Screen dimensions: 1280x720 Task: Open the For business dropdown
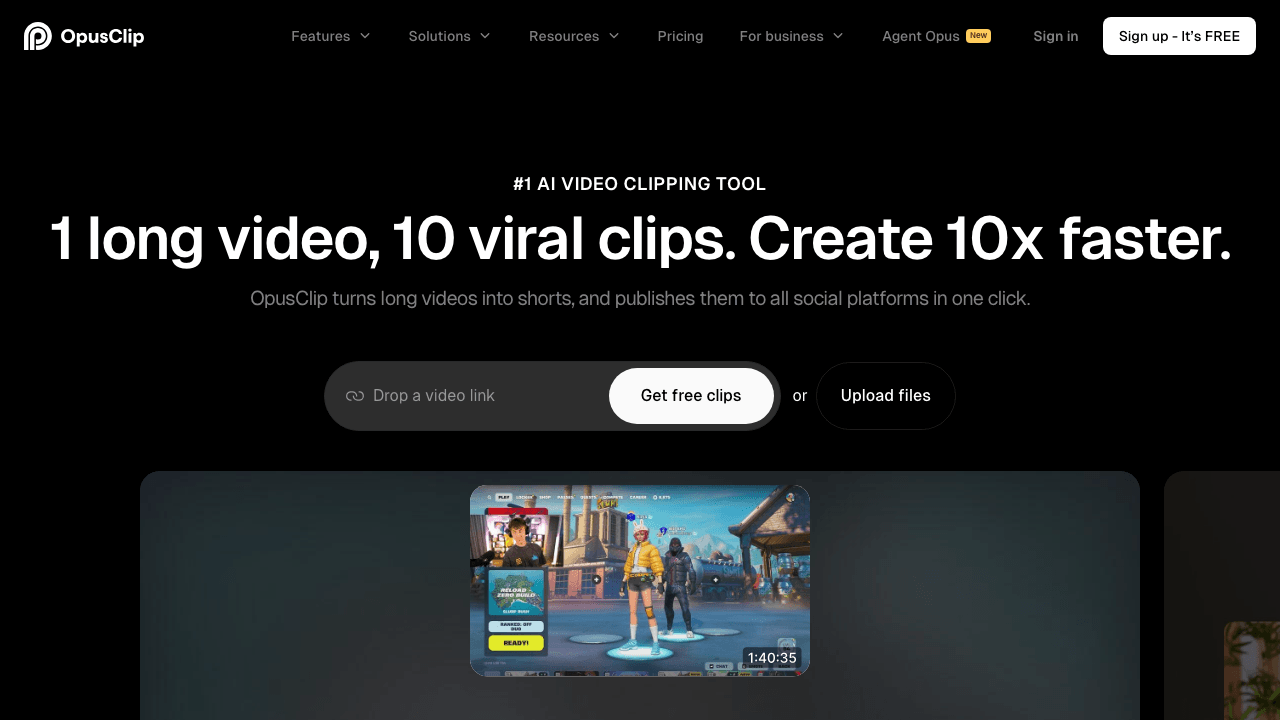click(783, 36)
